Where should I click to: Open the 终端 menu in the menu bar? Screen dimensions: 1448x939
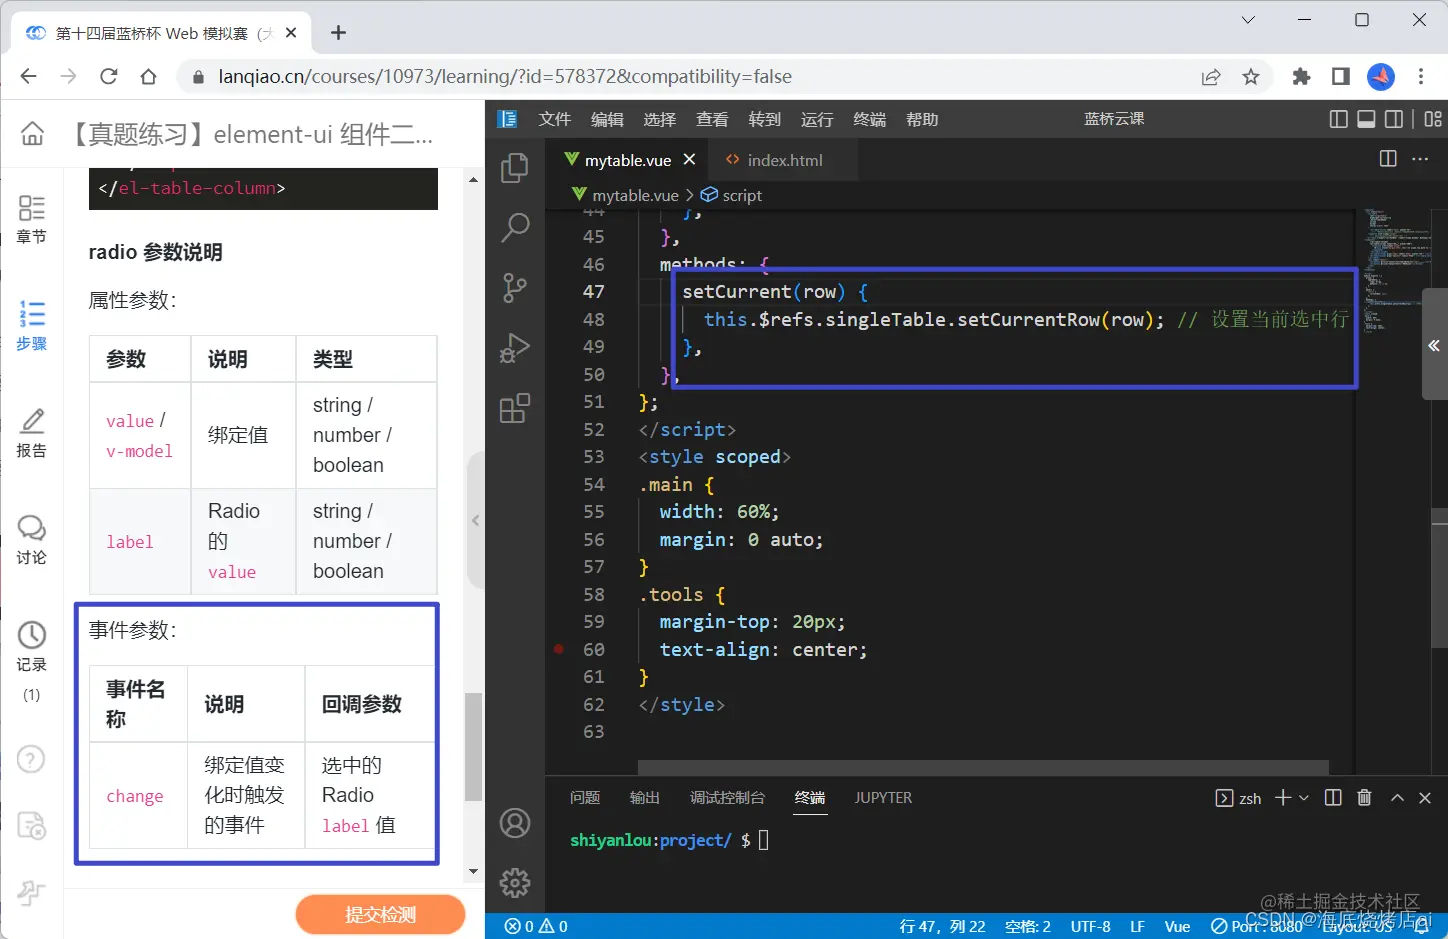[x=869, y=118]
